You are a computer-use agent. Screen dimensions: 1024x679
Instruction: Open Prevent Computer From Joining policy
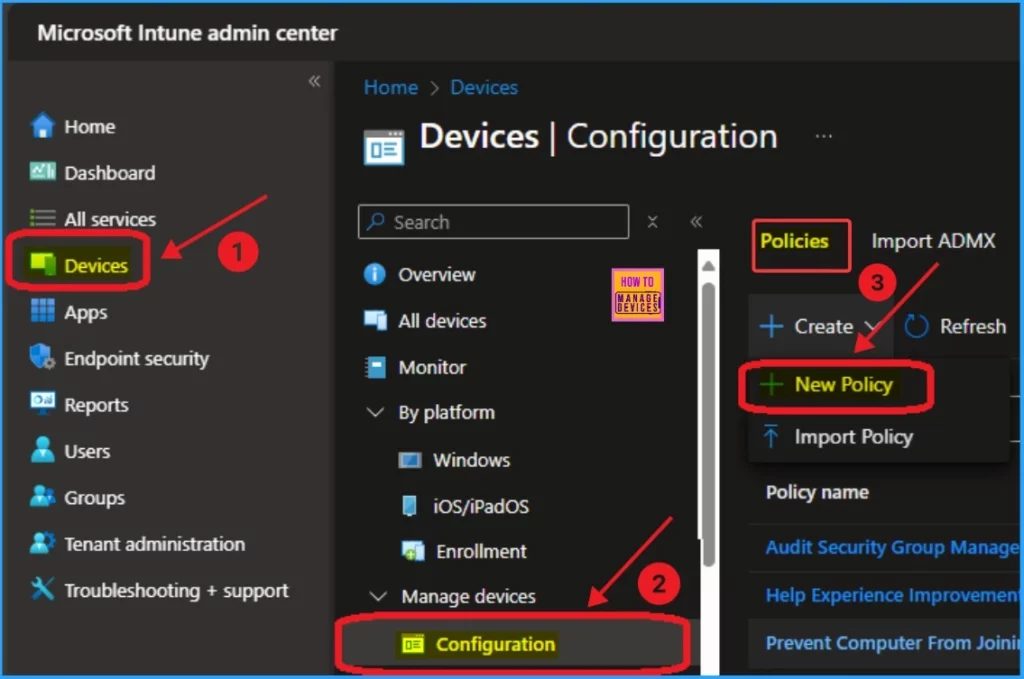(893, 643)
